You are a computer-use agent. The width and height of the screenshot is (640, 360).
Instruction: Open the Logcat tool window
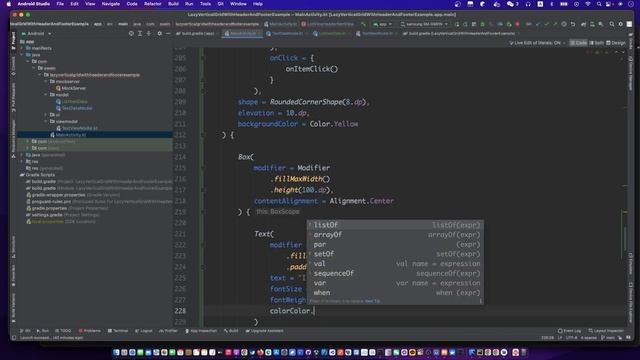144,331
